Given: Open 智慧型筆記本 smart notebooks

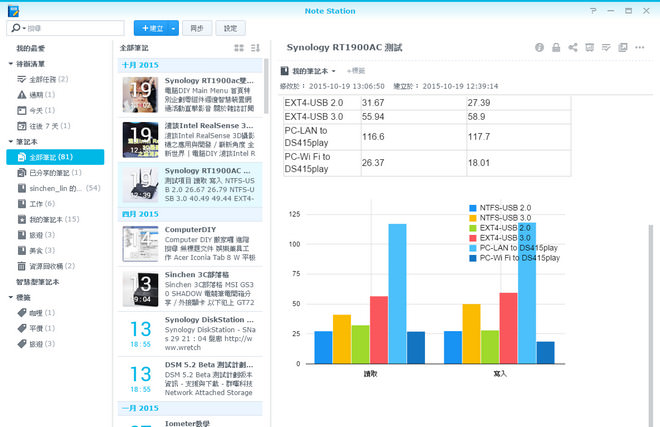Looking at the screenshot, I should click(37, 282).
